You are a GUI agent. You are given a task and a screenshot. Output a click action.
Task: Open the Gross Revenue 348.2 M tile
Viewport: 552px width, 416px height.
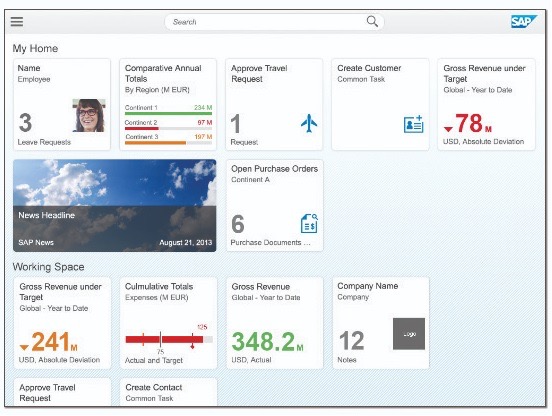[275, 323]
